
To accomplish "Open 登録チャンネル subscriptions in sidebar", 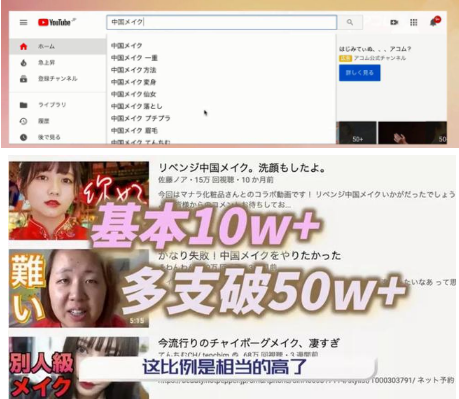I will click(x=57, y=79).
